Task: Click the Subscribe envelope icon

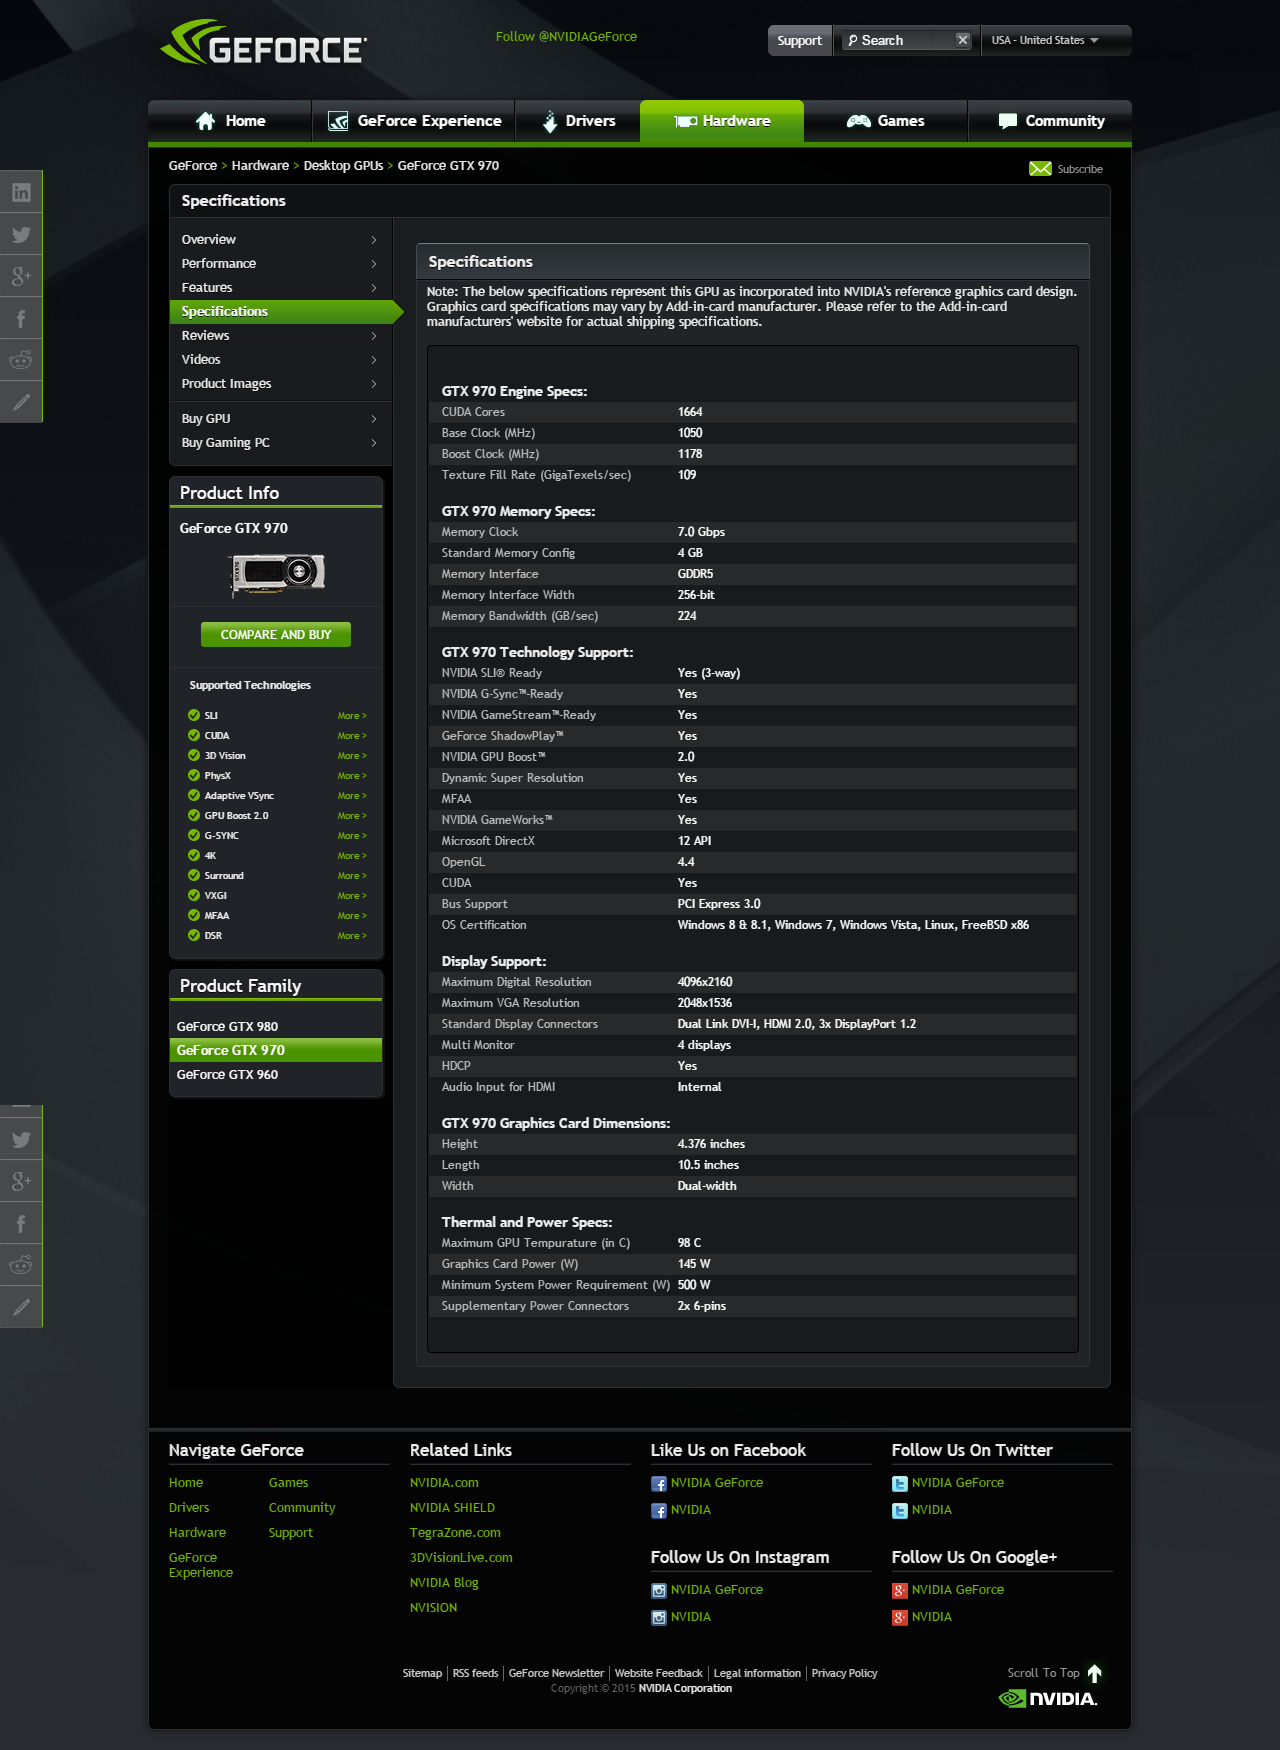Action: [x=1040, y=168]
